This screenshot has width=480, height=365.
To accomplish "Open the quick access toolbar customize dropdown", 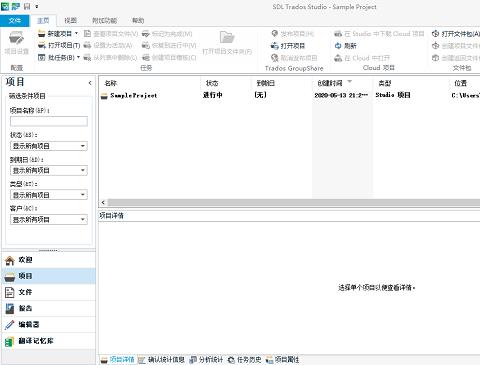I will click(37, 6).
